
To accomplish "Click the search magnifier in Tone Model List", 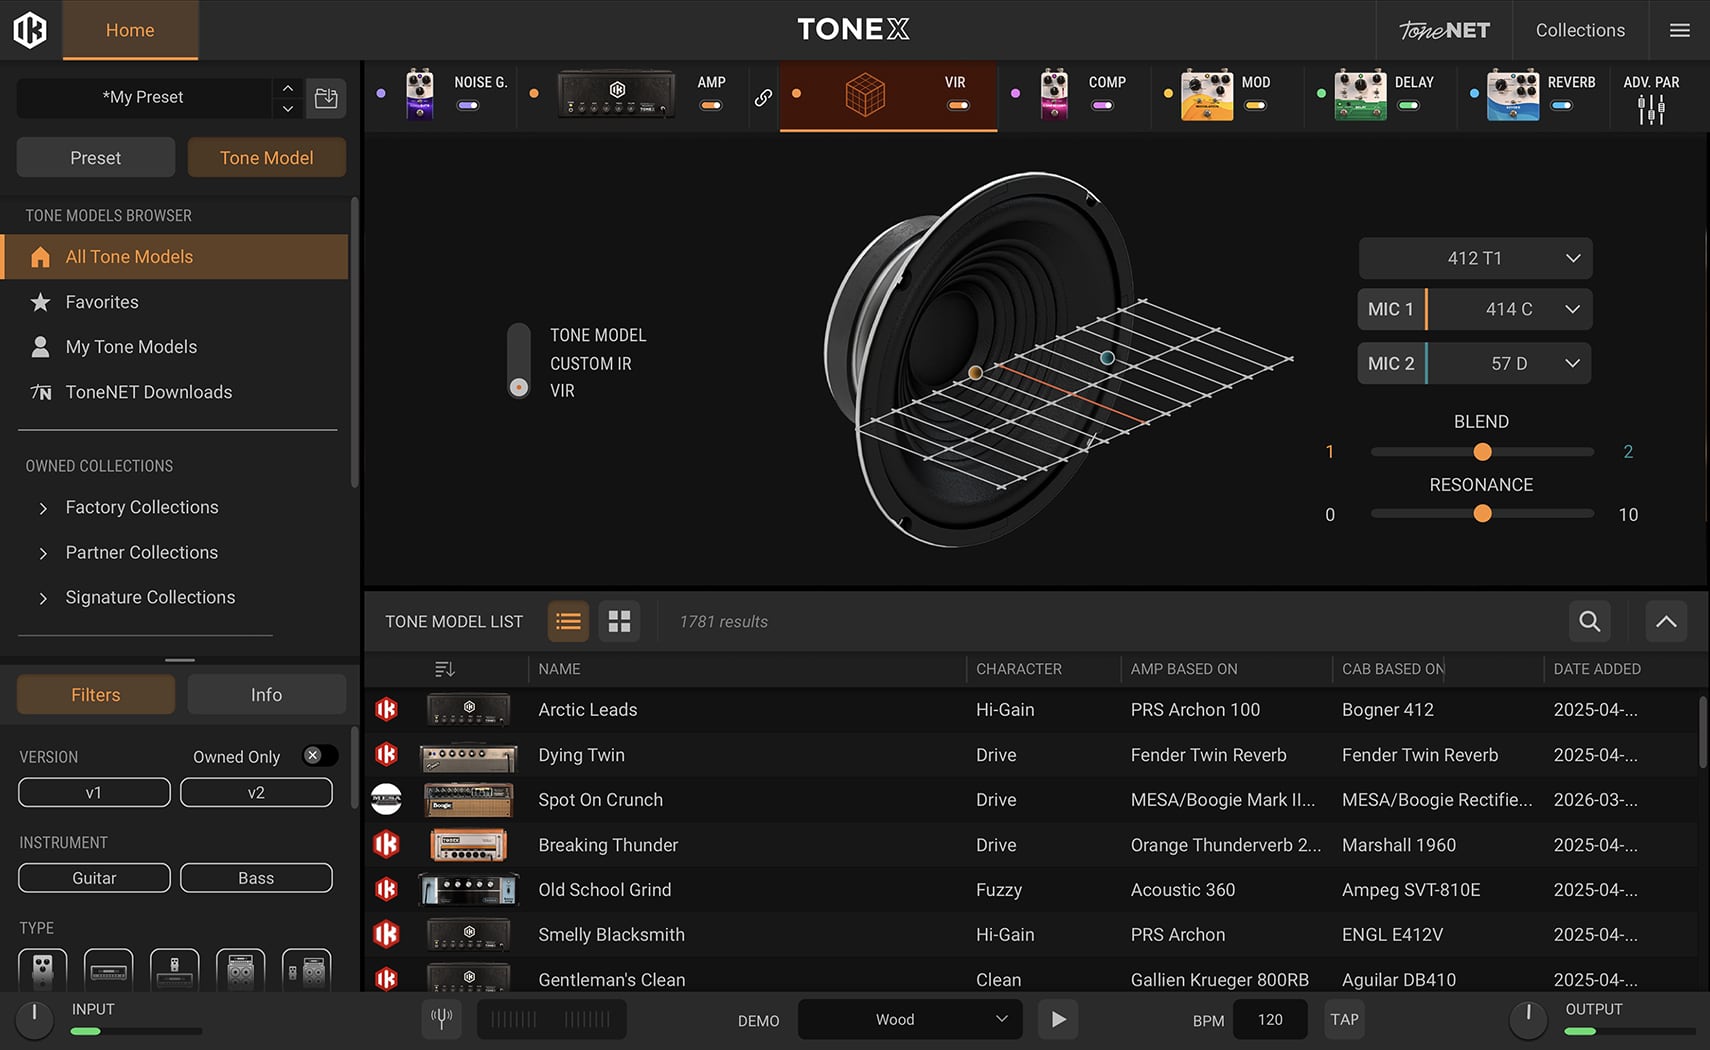I will tap(1589, 621).
